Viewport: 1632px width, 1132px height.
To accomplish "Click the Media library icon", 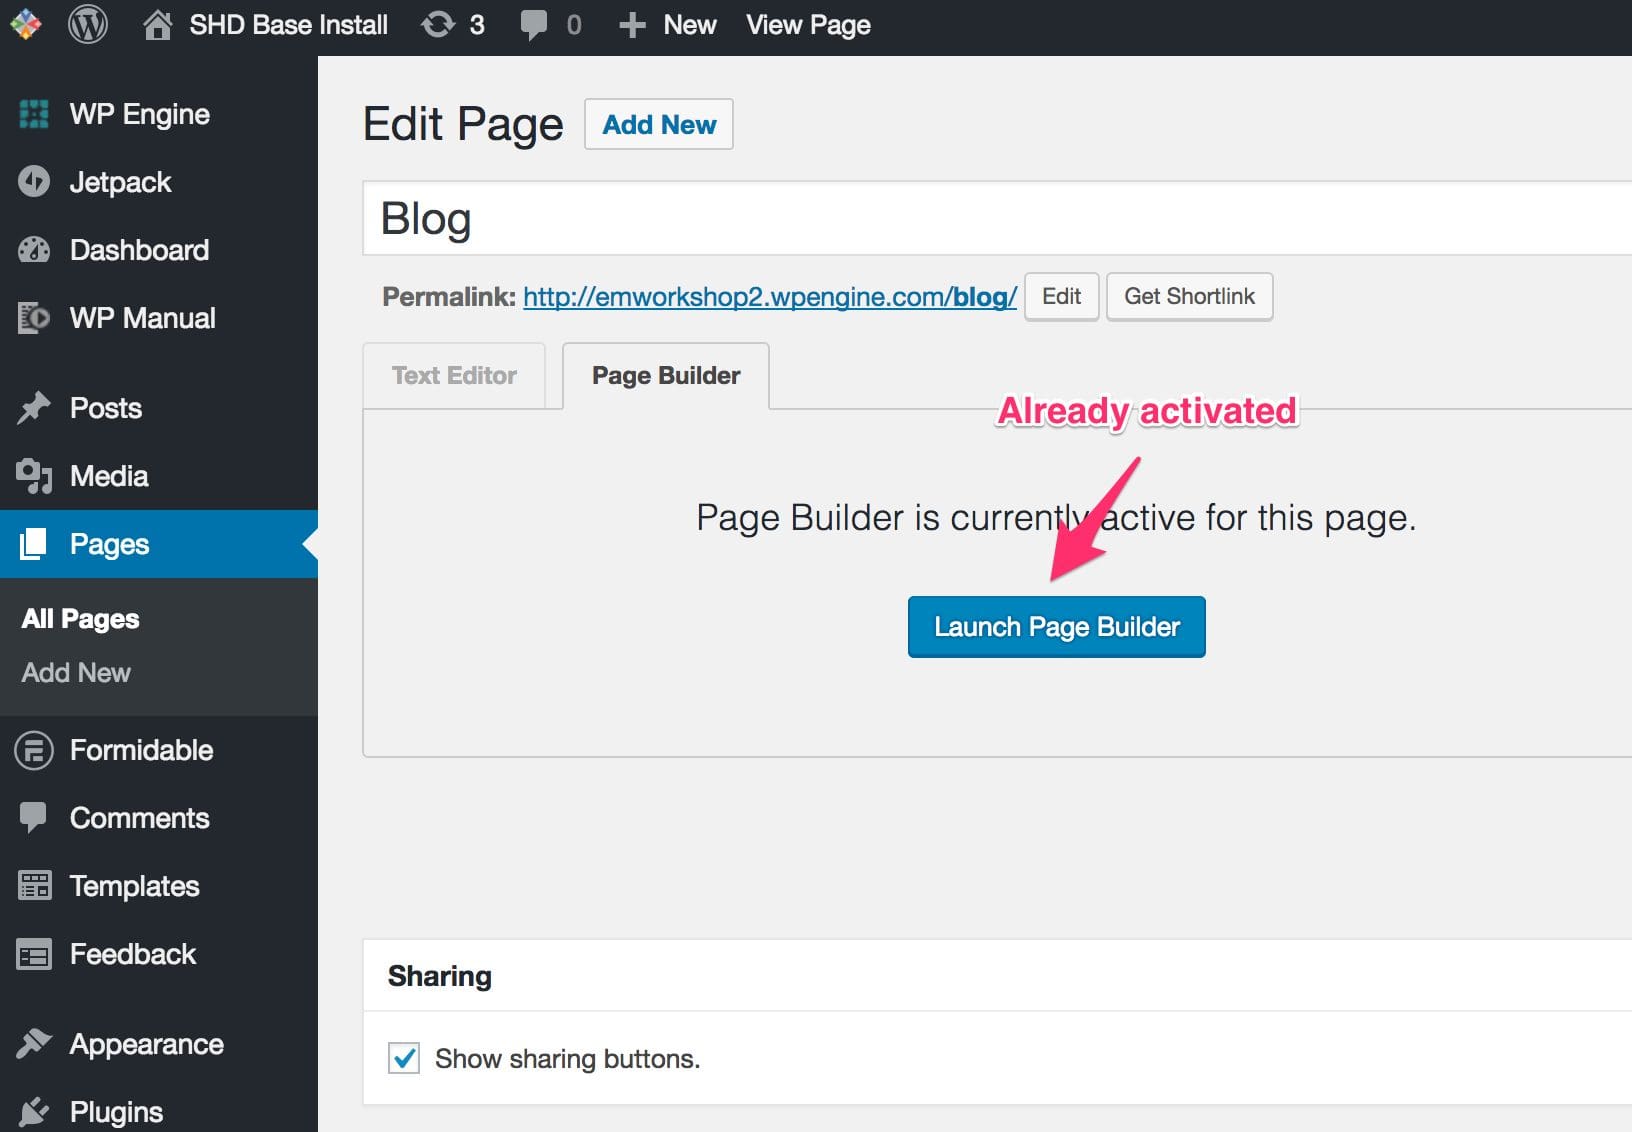I will [x=34, y=476].
